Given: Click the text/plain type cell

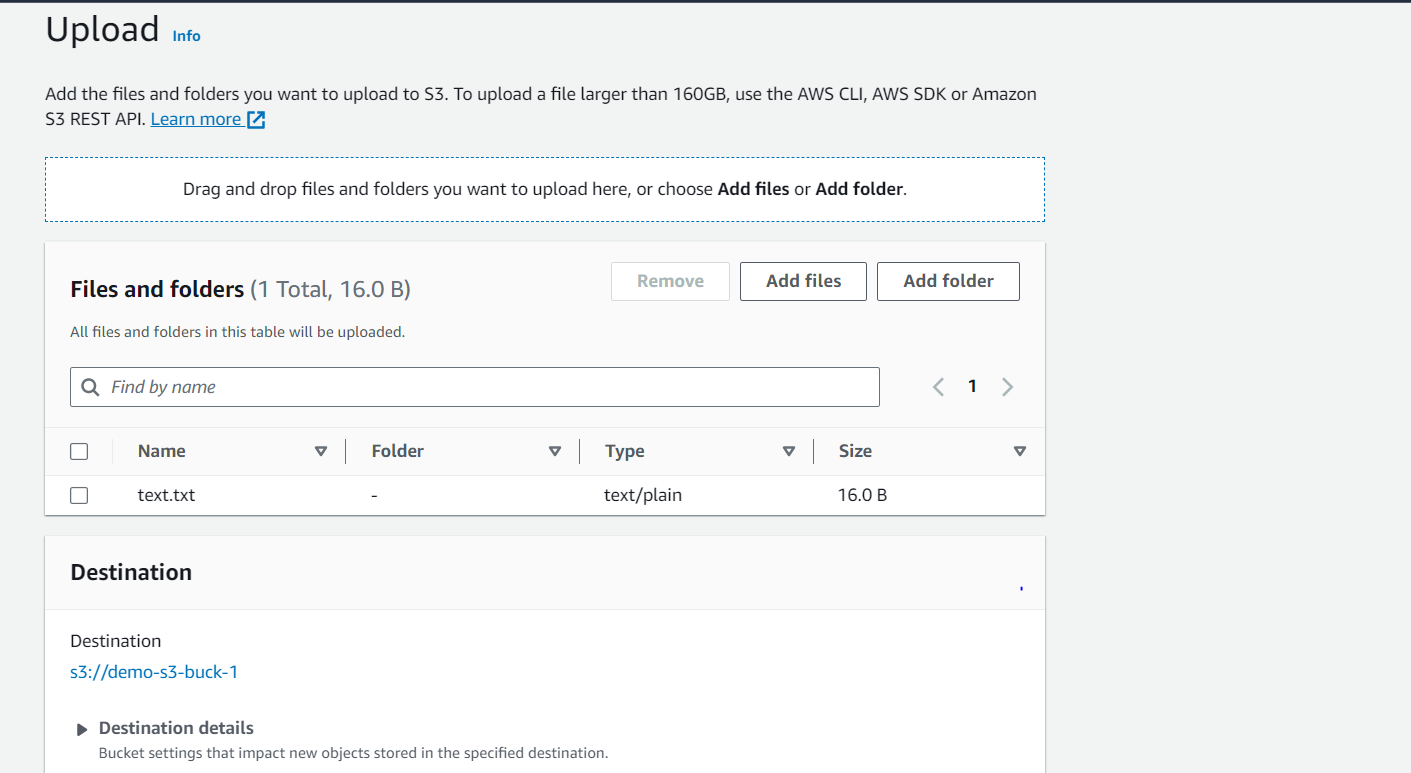Looking at the screenshot, I should [643, 495].
